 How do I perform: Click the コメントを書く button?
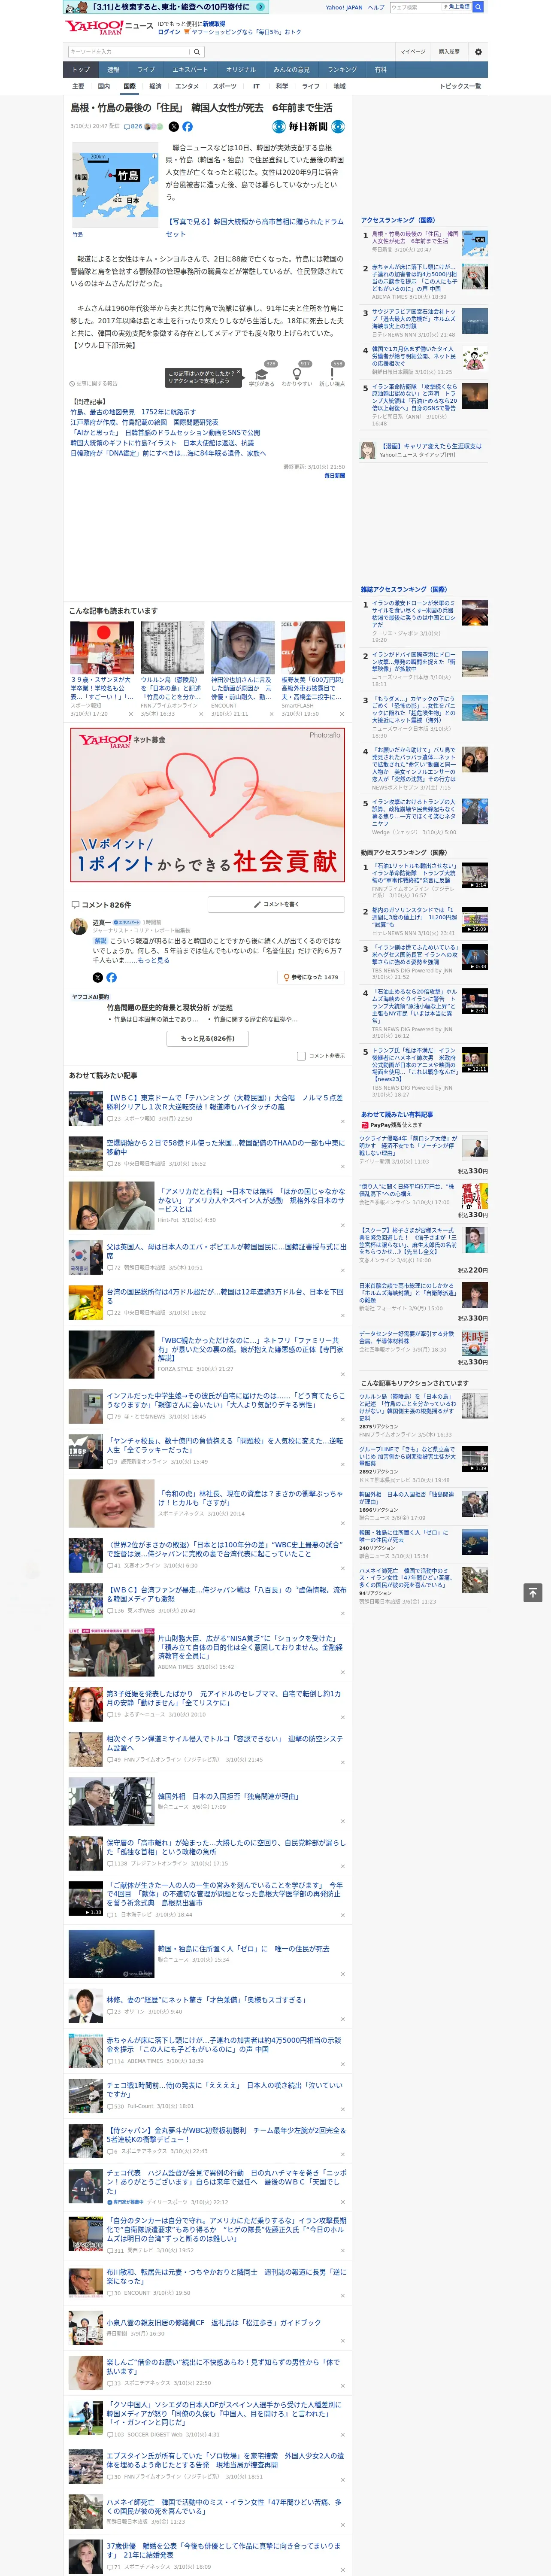point(276,904)
